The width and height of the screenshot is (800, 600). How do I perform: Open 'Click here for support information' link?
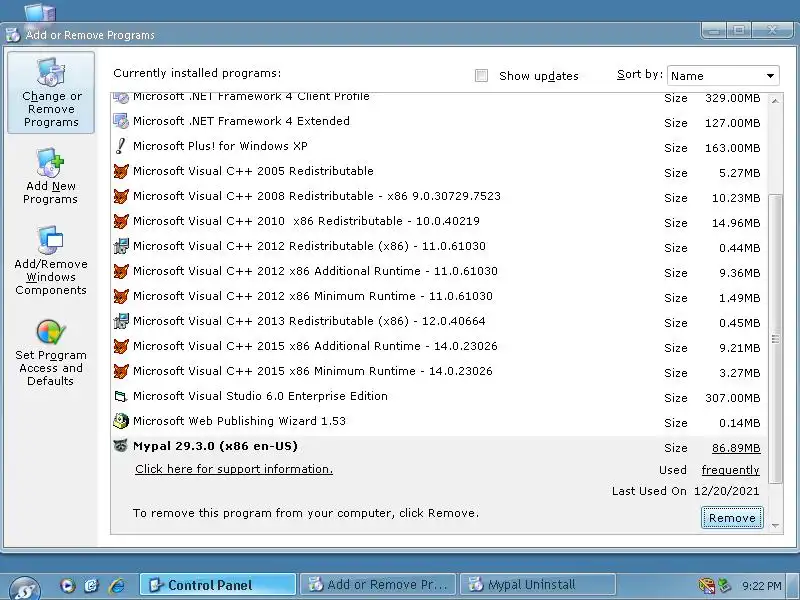(234, 469)
